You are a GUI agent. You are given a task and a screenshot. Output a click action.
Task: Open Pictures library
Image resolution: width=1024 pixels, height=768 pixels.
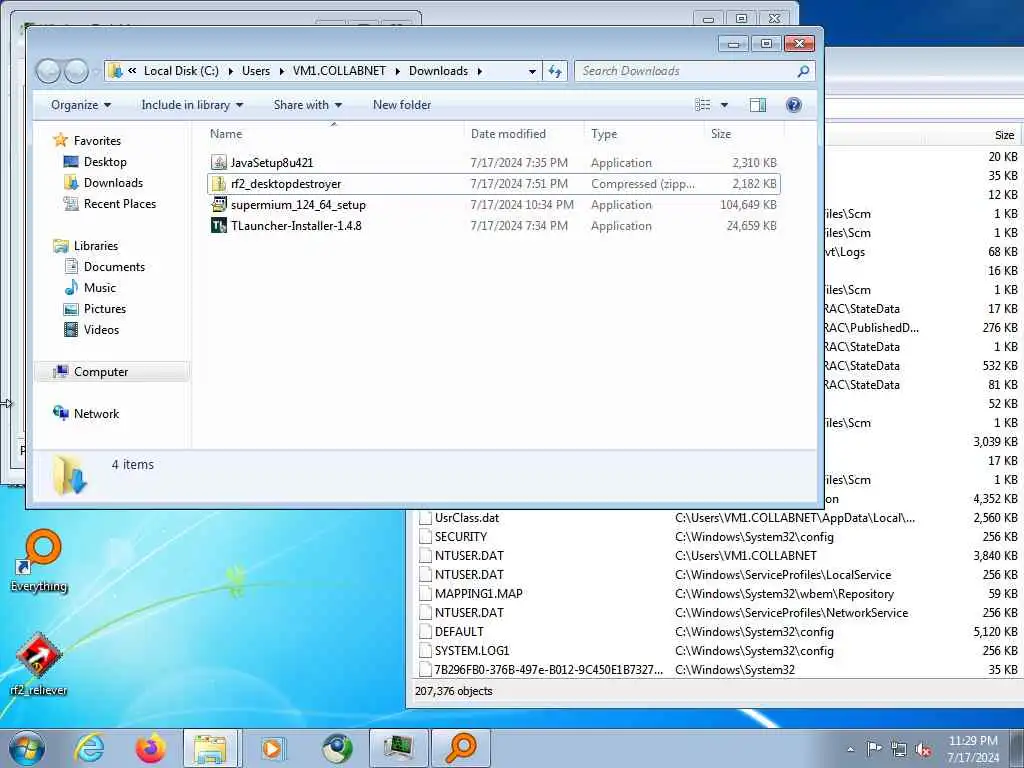click(104, 308)
